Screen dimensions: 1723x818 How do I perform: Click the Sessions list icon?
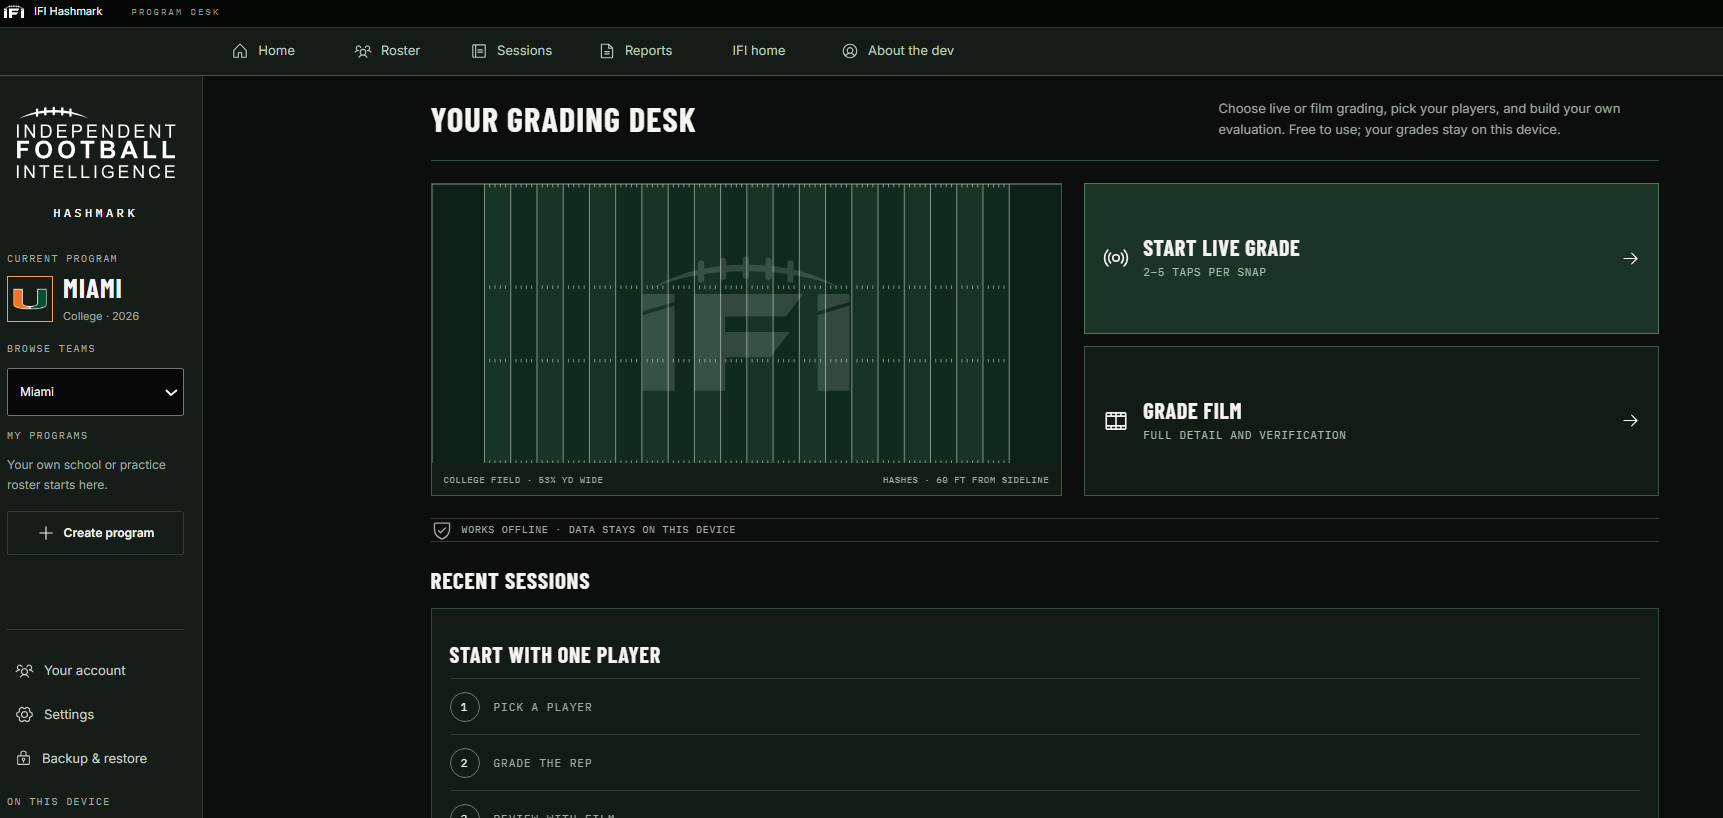pos(479,51)
